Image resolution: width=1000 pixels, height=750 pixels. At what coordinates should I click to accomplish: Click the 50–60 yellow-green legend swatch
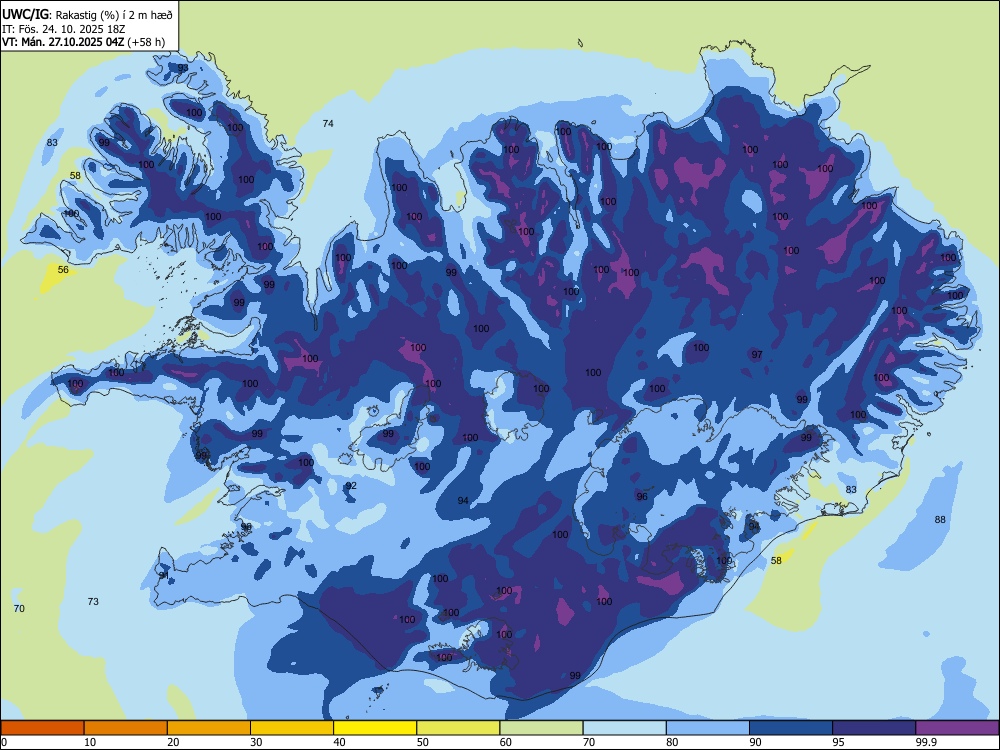[x=458, y=728]
